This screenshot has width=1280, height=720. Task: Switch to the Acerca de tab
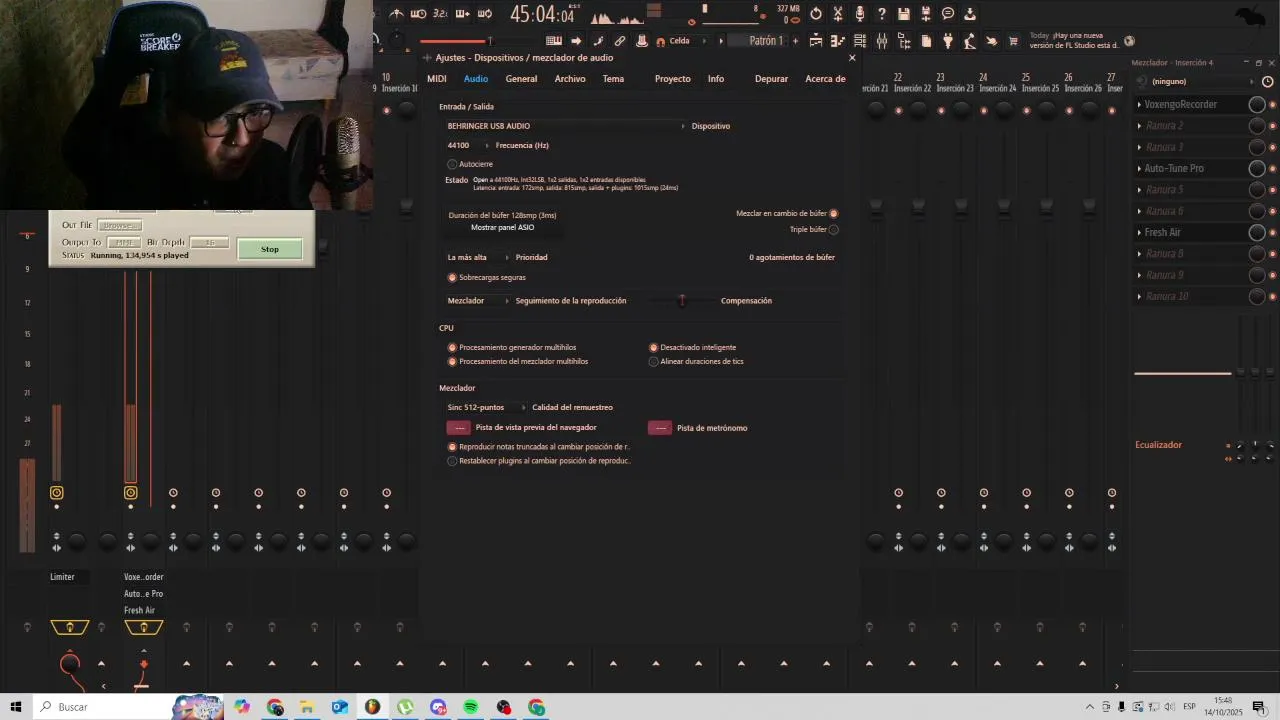(x=825, y=79)
